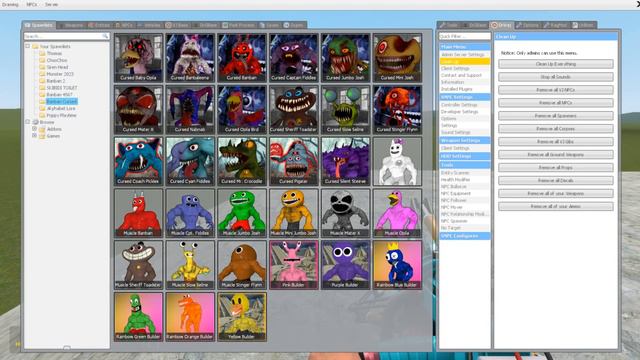The height and width of the screenshot is (360, 640).
Task: Collapse the Browse tree node
Action: pos(28,122)
